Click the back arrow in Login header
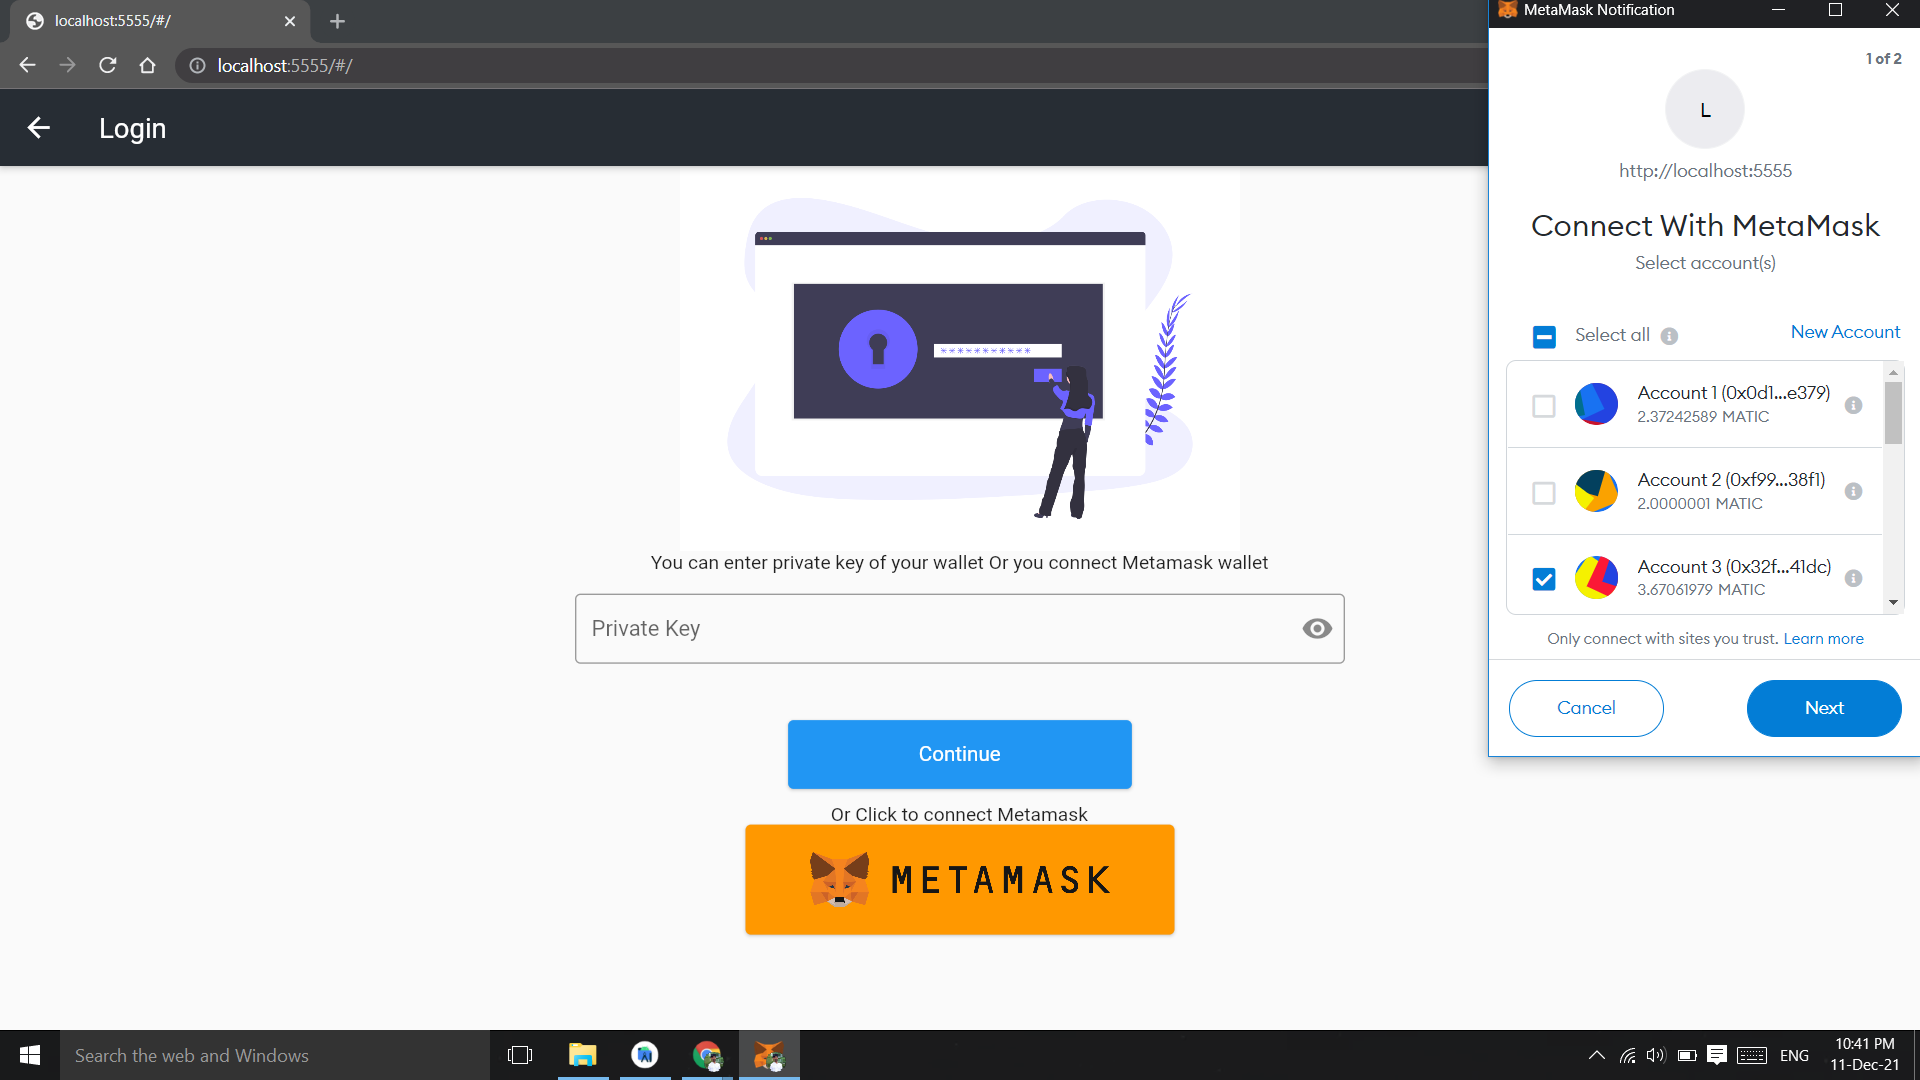 coord(39,128)
